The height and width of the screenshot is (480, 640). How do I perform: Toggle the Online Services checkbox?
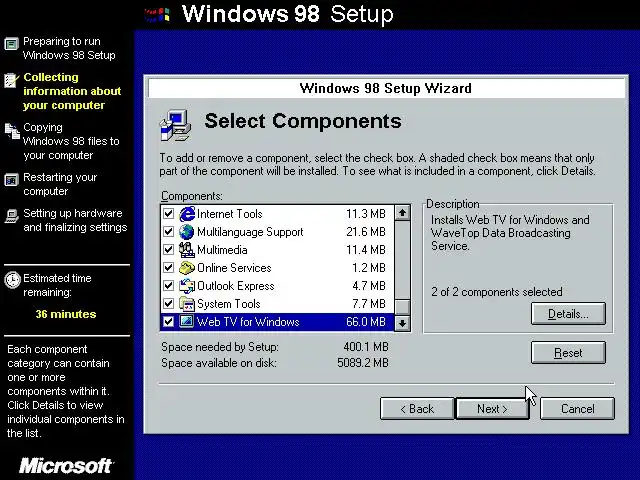[168, 268]
